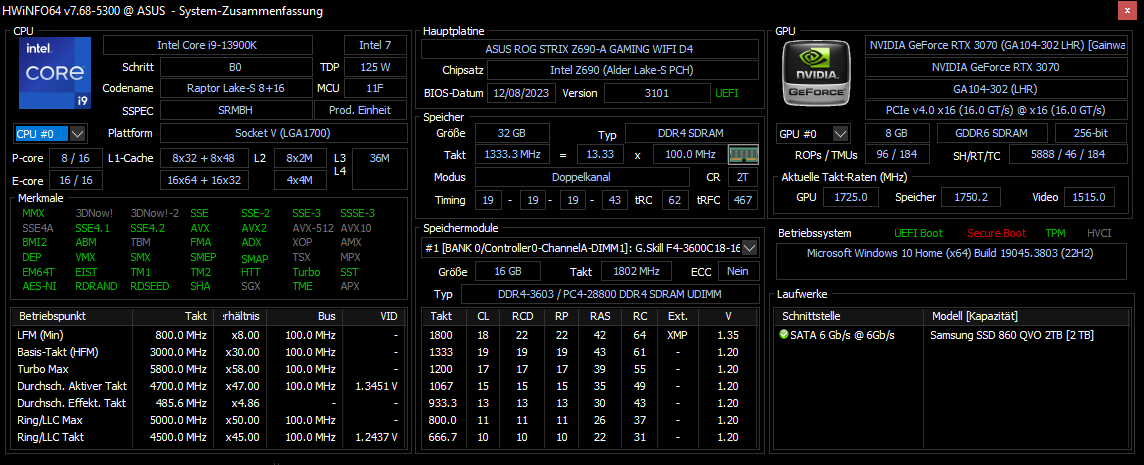The image size is (1144, 465).
Task: Click the L2 cache 8x2M value
Action: click(x=300, y=158)
